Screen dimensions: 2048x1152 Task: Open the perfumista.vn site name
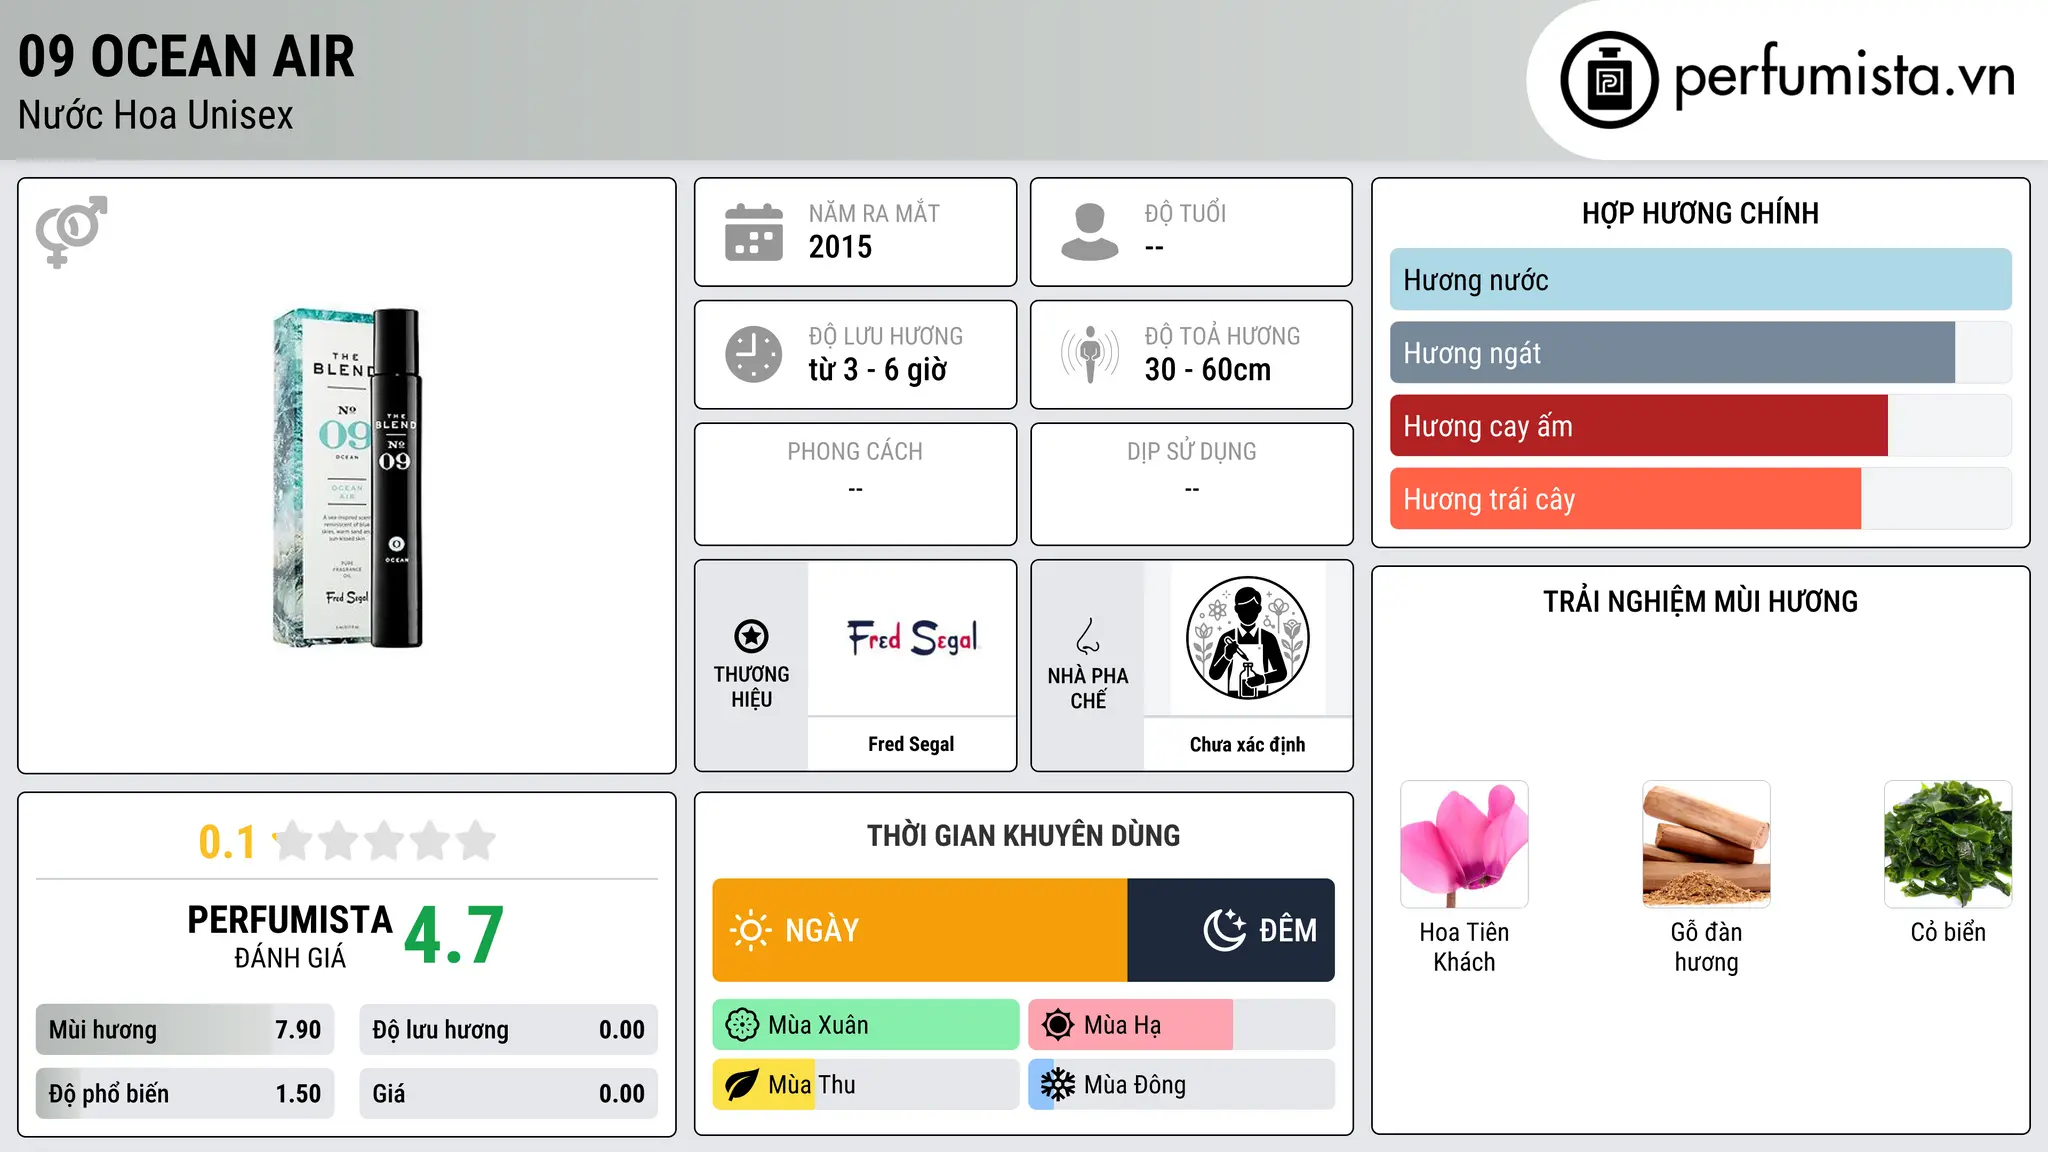(1845, 76)
